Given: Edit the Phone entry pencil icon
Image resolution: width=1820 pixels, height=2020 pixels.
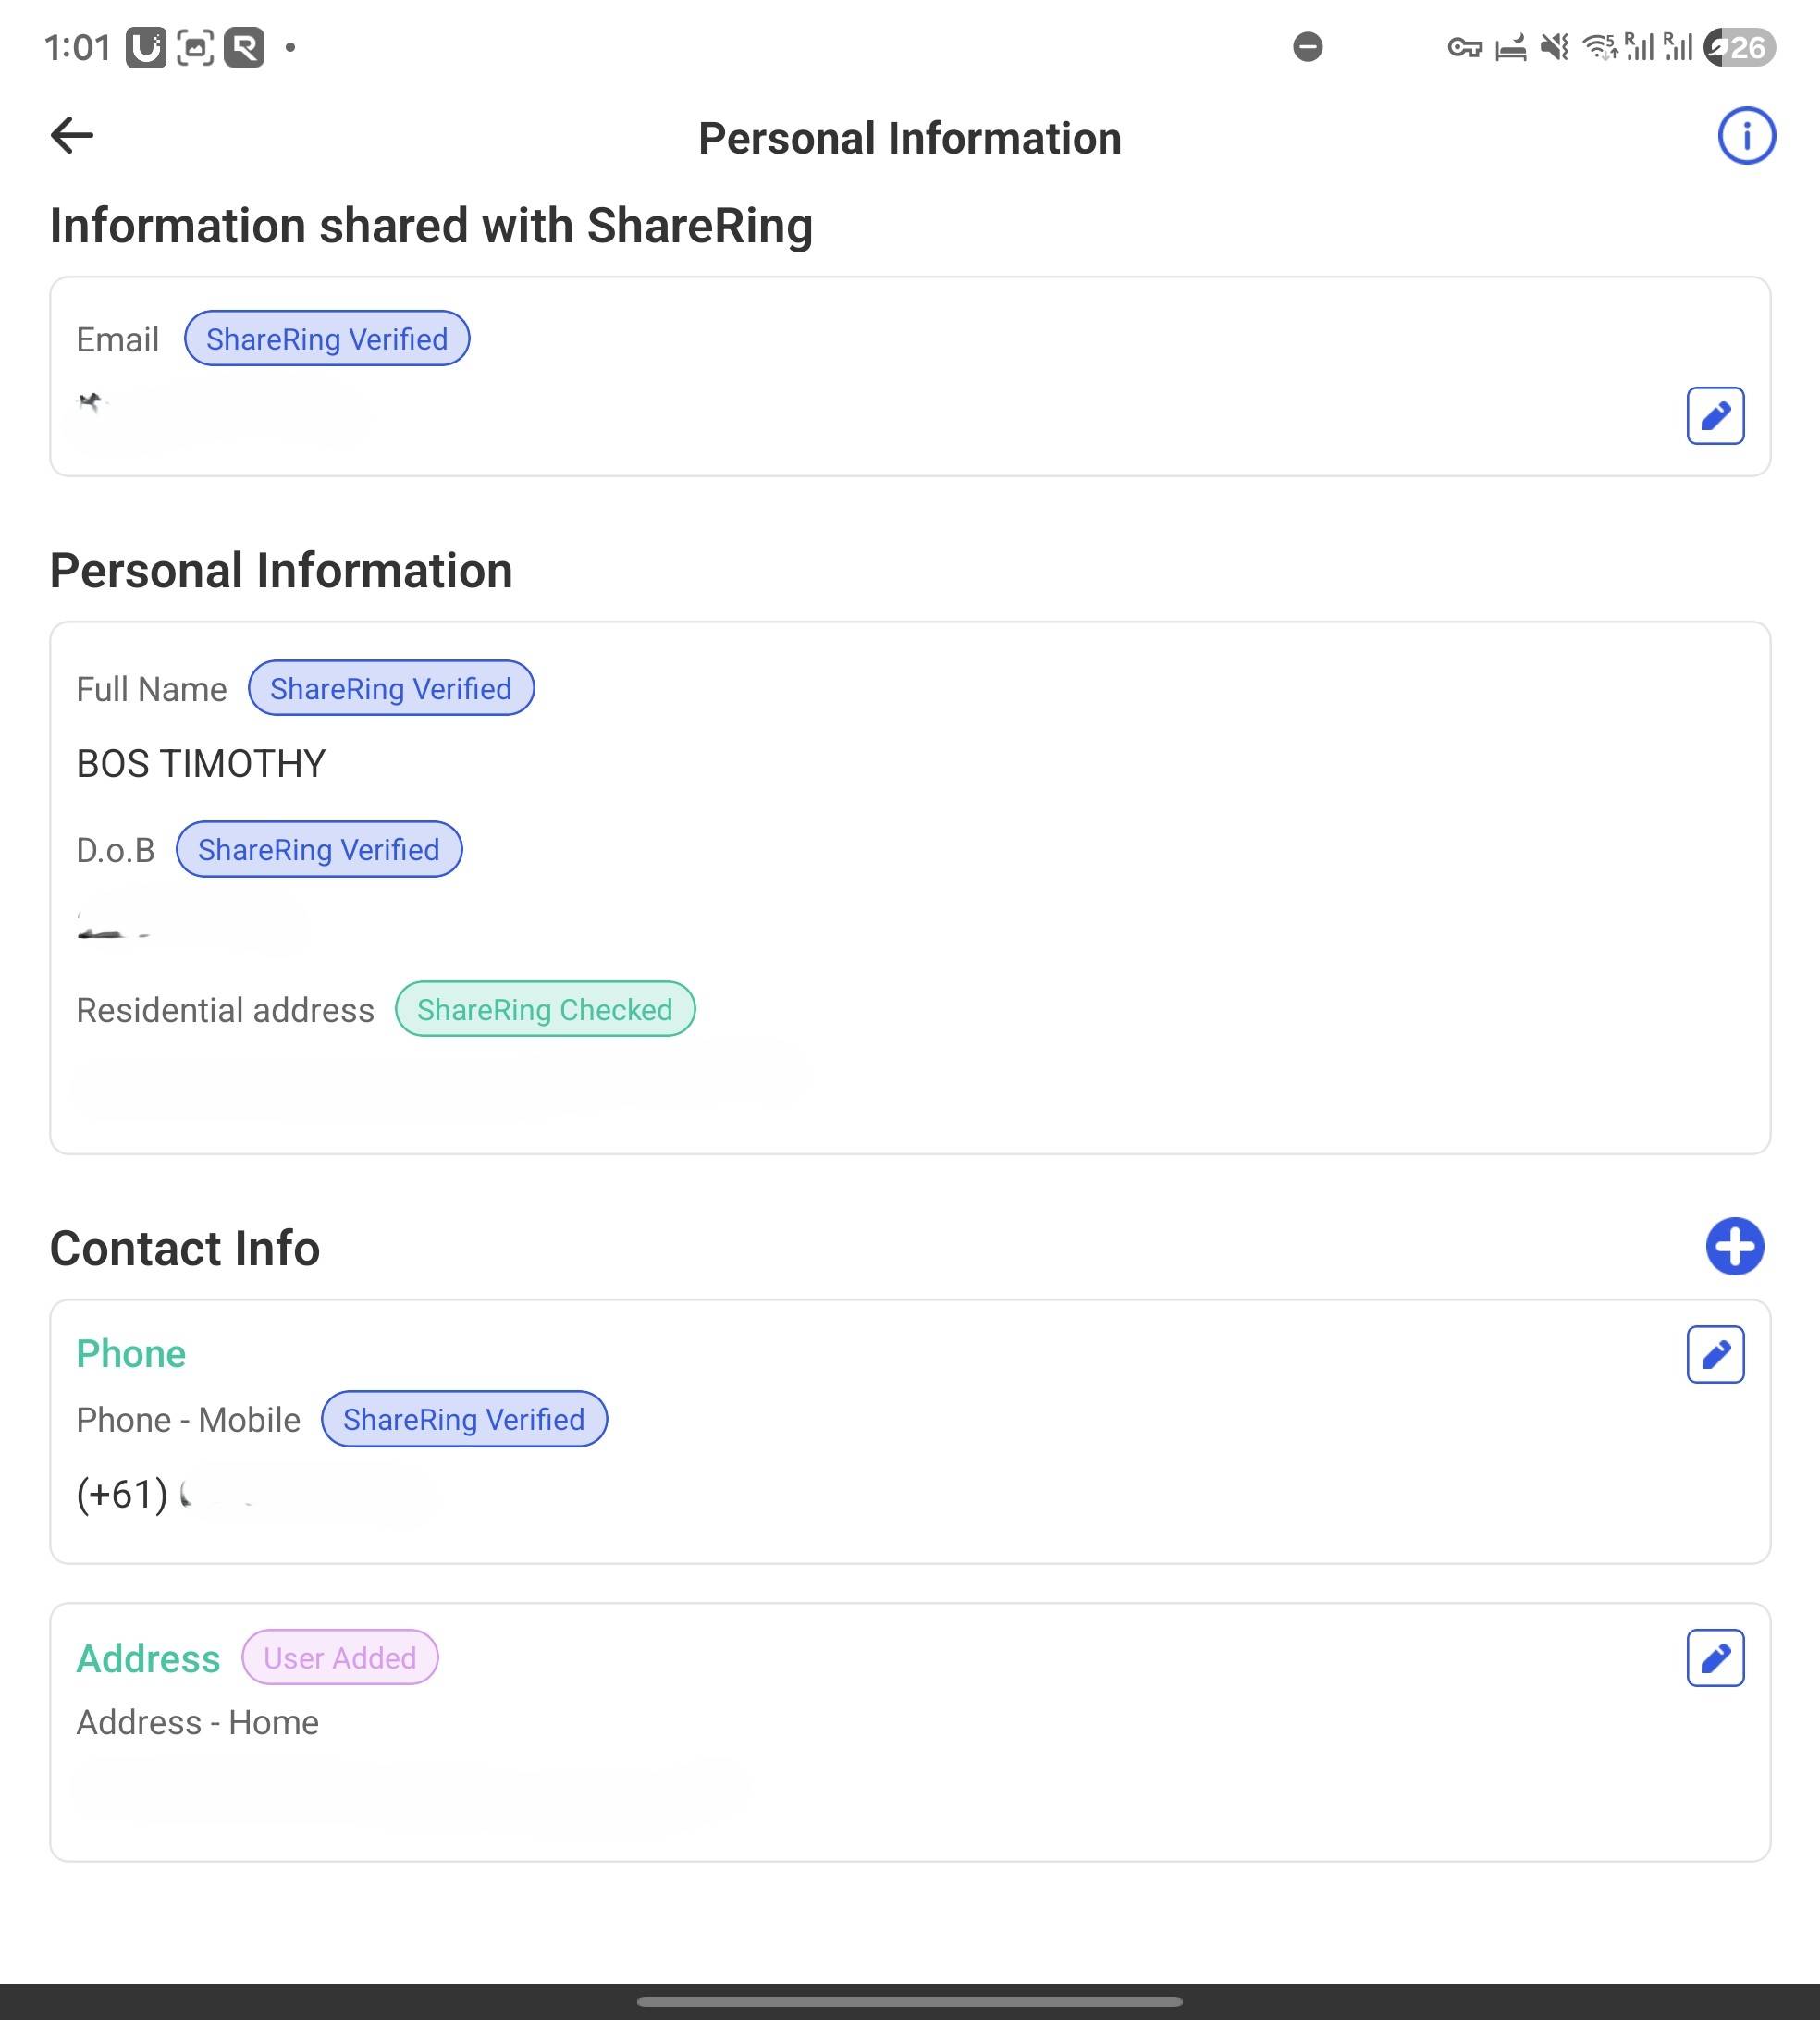Looking at the screenshot, I should (1715, 1355).
